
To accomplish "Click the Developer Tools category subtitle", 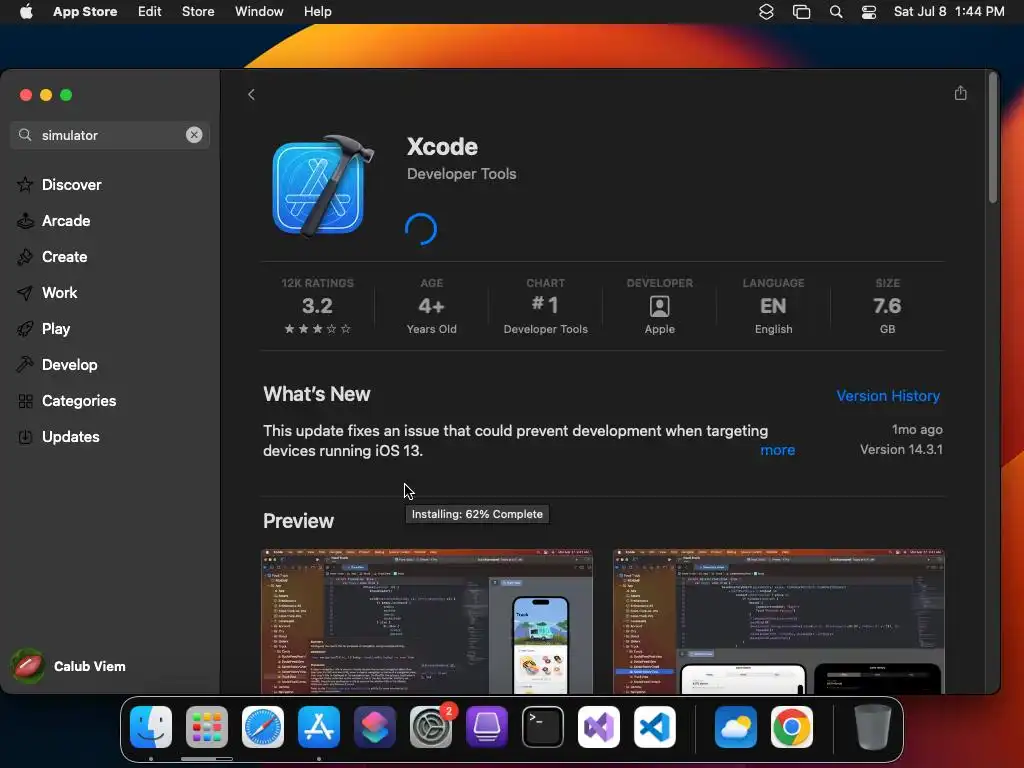I will click(x=462, y=174).
